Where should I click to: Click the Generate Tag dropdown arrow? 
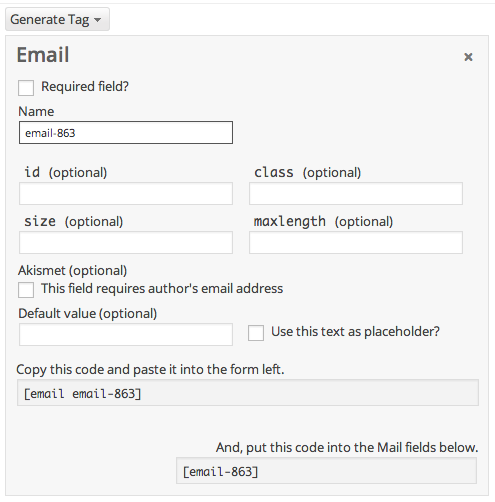click(x=97, y=20)
